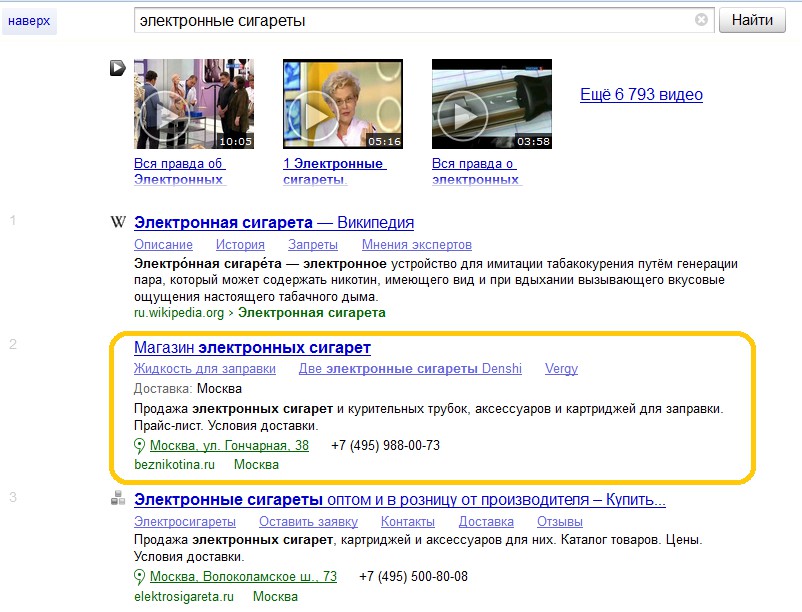Viewport: 802px width, 612px height.
Task: Click map pin icon beside Волоколамское ш.
Action: pos(139,577)
